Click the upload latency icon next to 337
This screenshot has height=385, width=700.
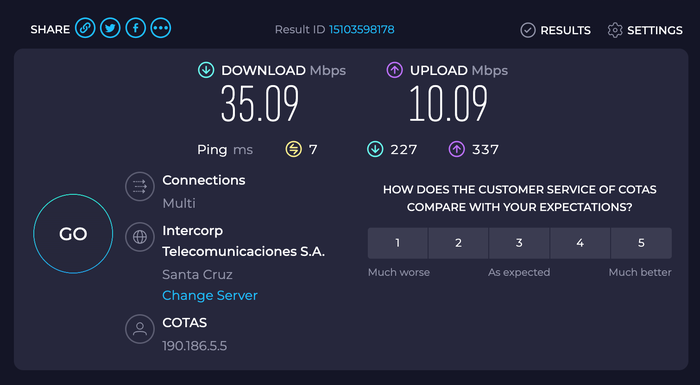pyautogui.click(x=456, y=149)
